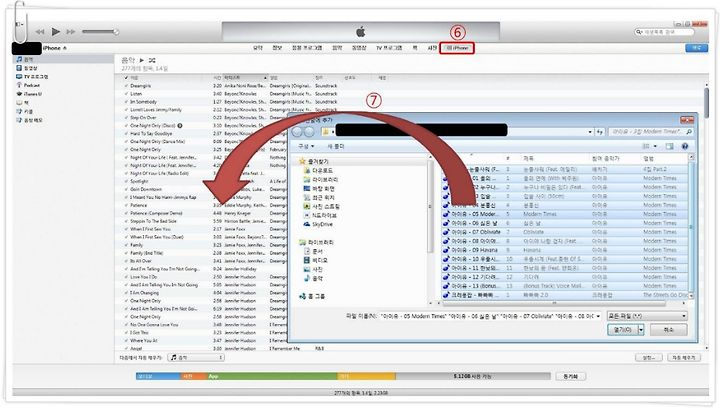Go back in the file dialog
Screen dimensions: 720x410
click(297, 132)
